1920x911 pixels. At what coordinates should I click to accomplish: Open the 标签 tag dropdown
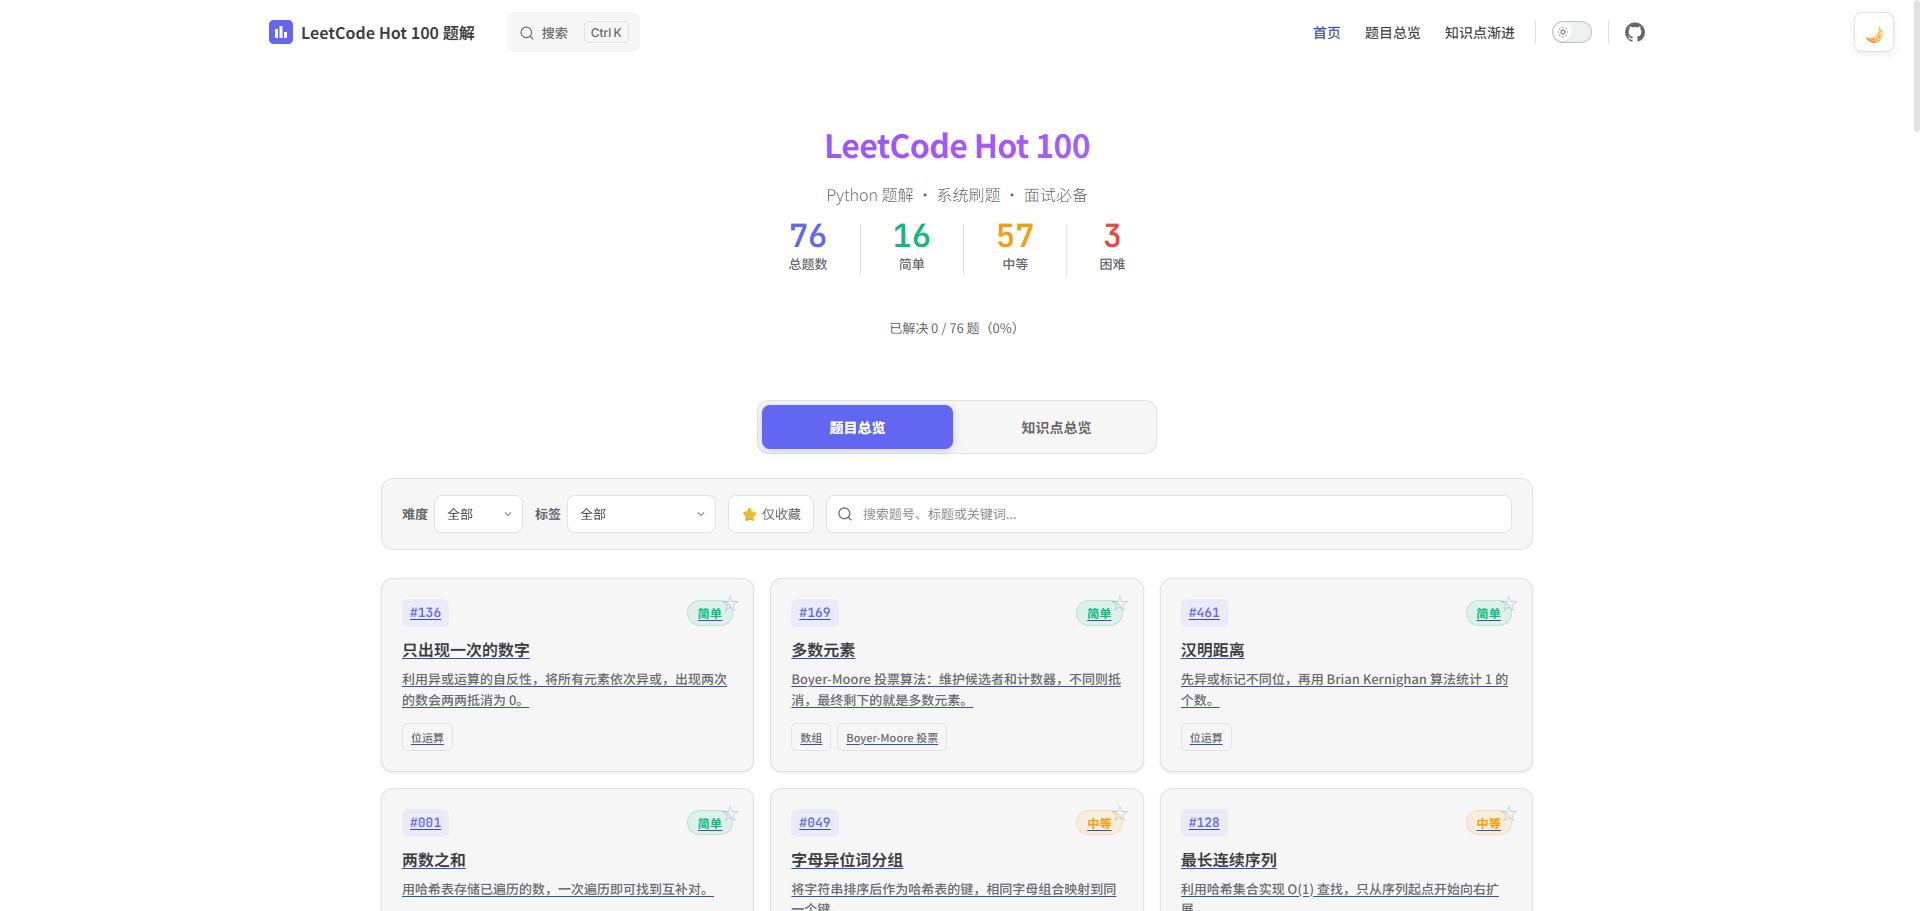click(641, 514)
